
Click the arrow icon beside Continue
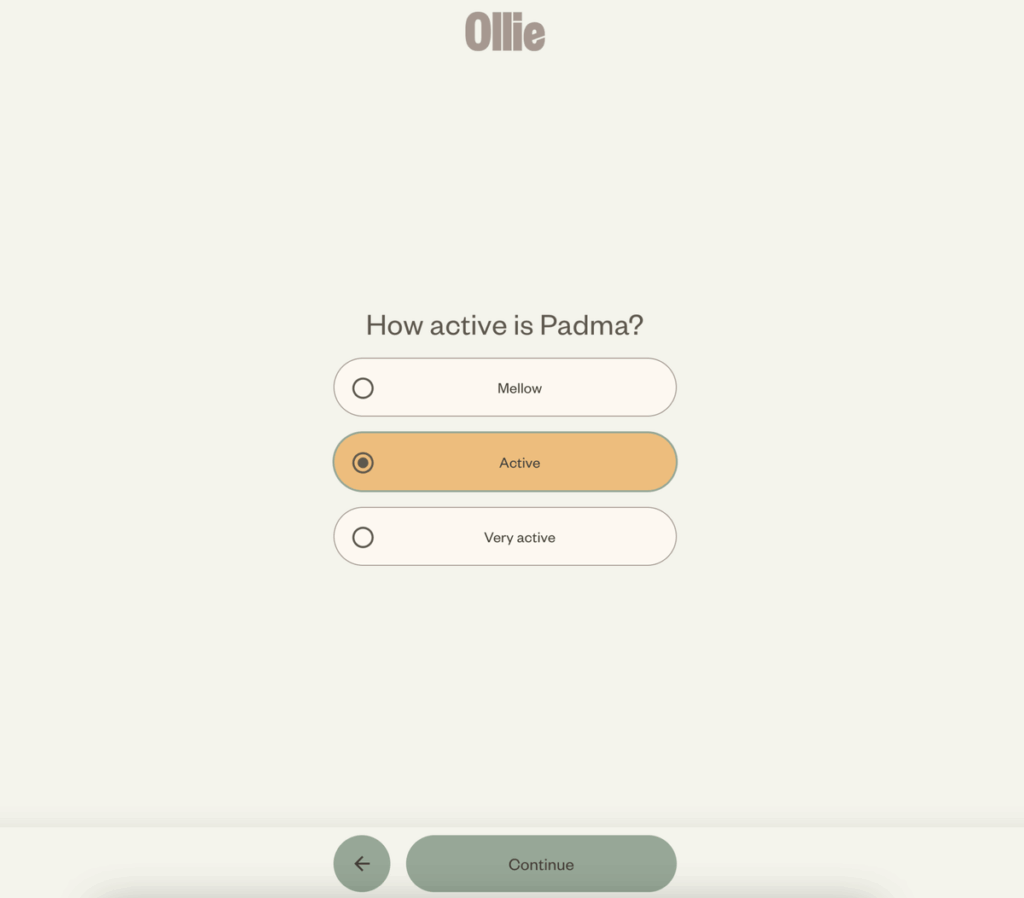pos(362,864)
